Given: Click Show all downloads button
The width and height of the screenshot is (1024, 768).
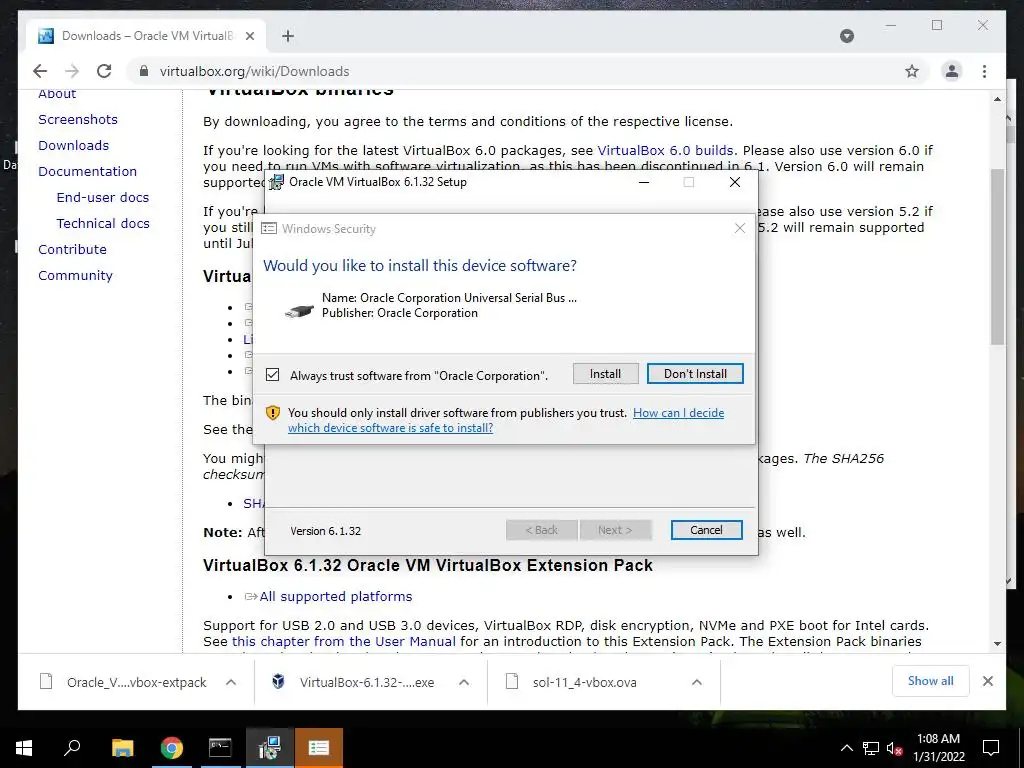Looking at the screenshot, I should 930,680.
